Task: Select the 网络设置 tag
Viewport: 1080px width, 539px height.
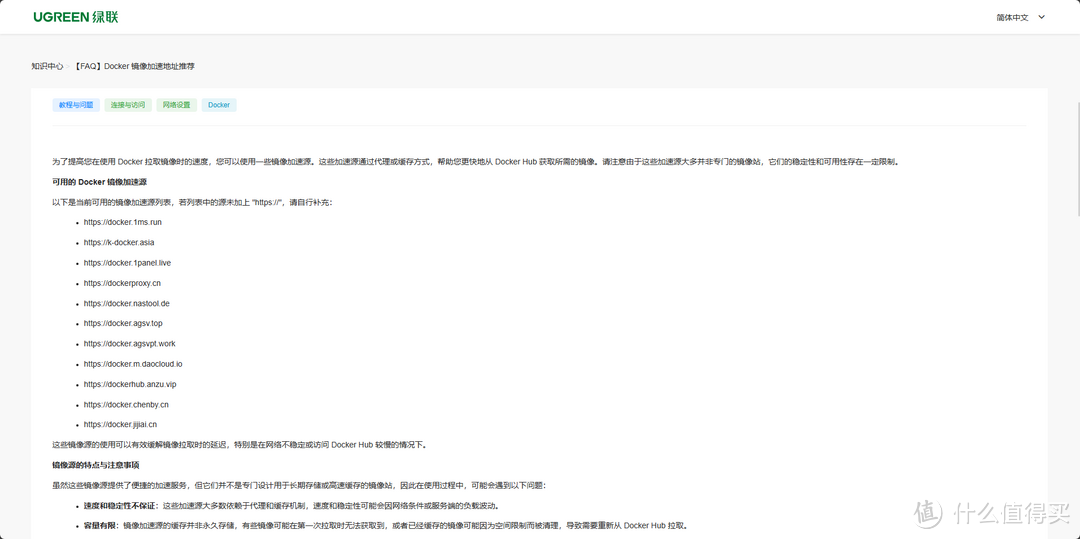Action: click(x=176, y=105)
